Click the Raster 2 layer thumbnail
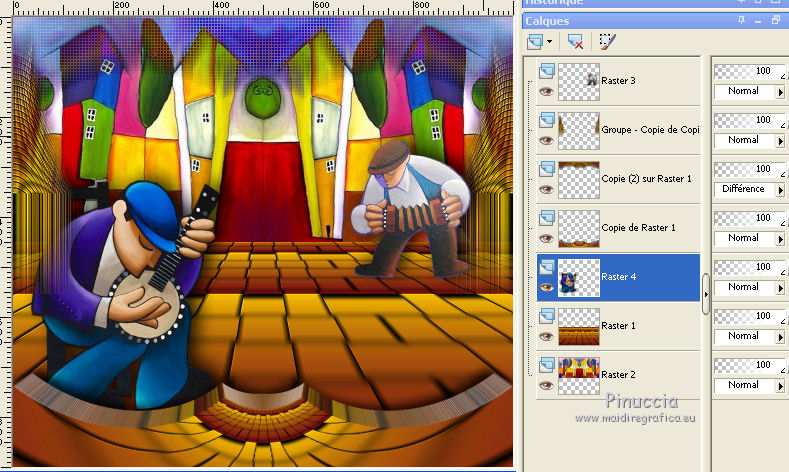 coord(579,376)
